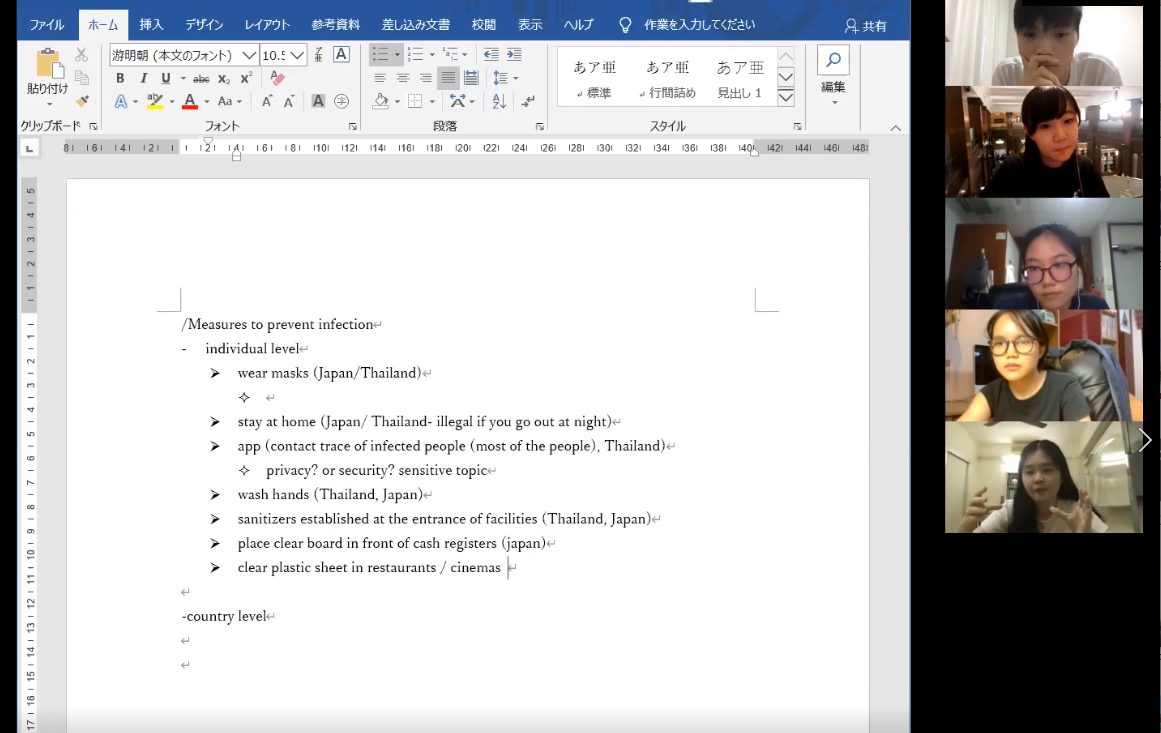Click the character border A icon

[341, 55]
